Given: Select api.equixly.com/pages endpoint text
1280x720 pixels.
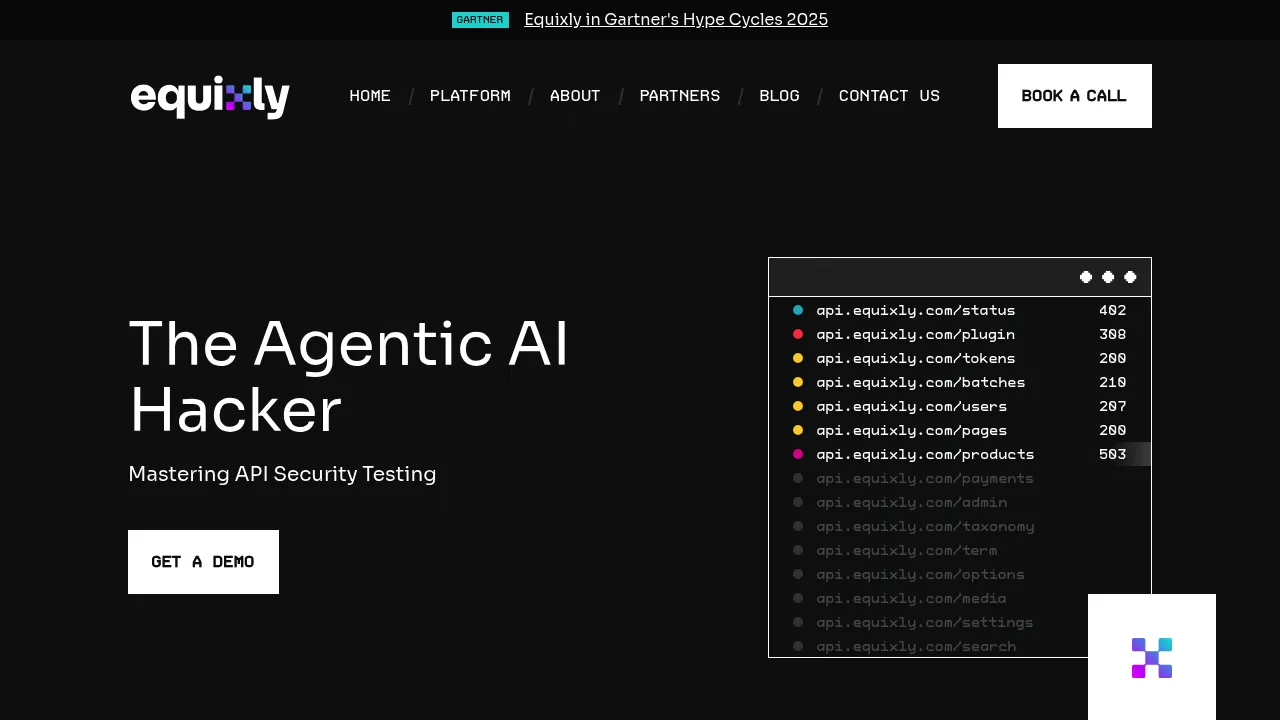Looking at the screenshot, I should click(x=912, y=430).
